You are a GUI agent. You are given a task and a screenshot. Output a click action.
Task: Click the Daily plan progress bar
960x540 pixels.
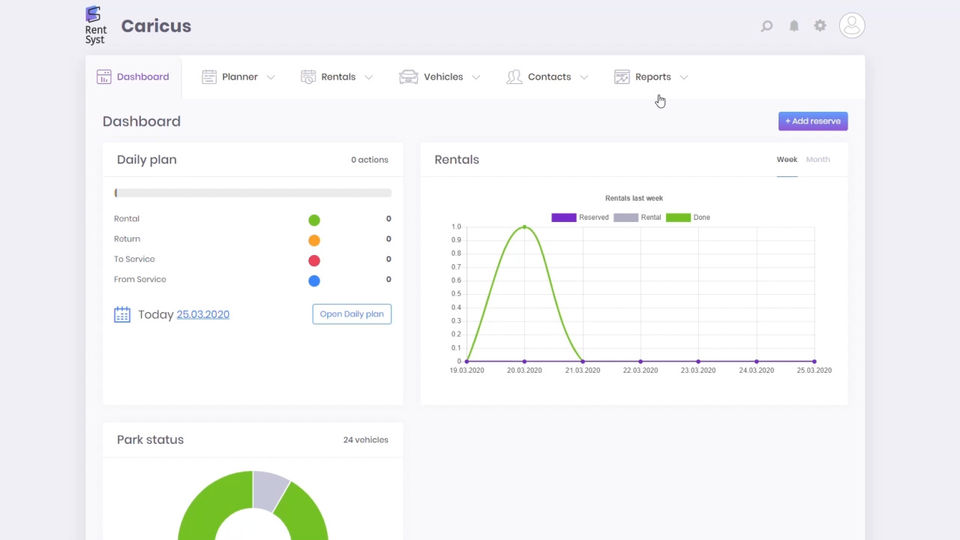[253, 193]
